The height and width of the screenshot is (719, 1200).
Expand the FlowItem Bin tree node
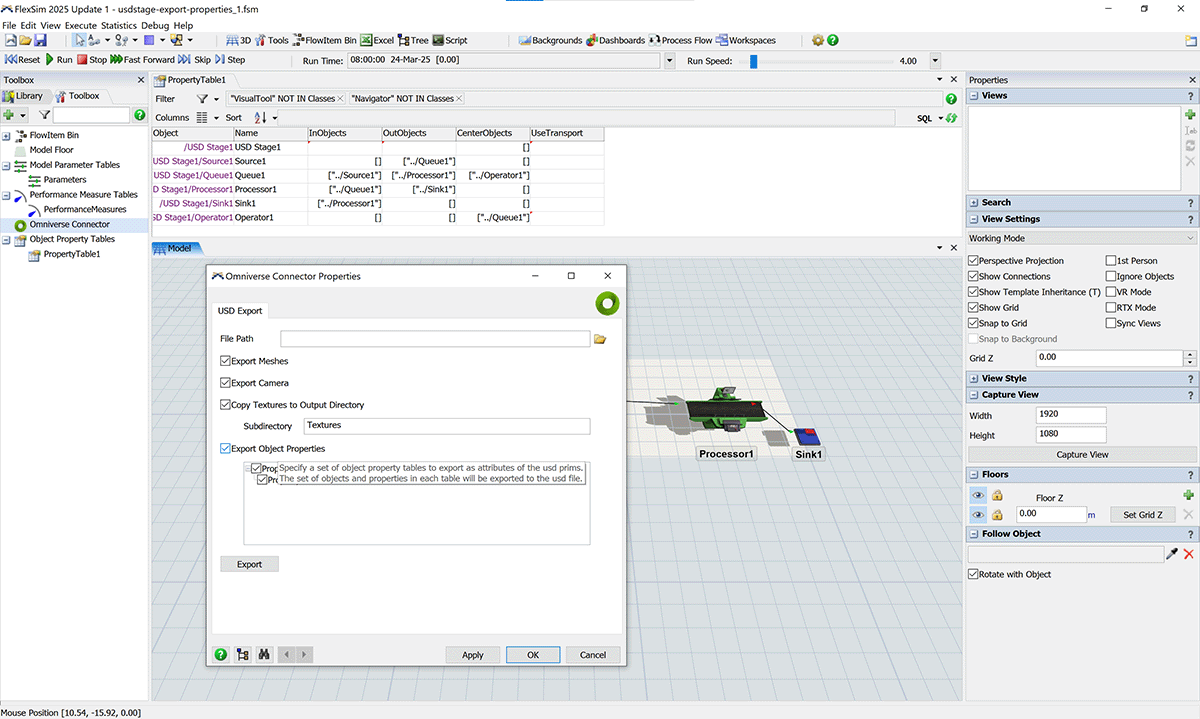pyautogui.click(x=7, y=135)
